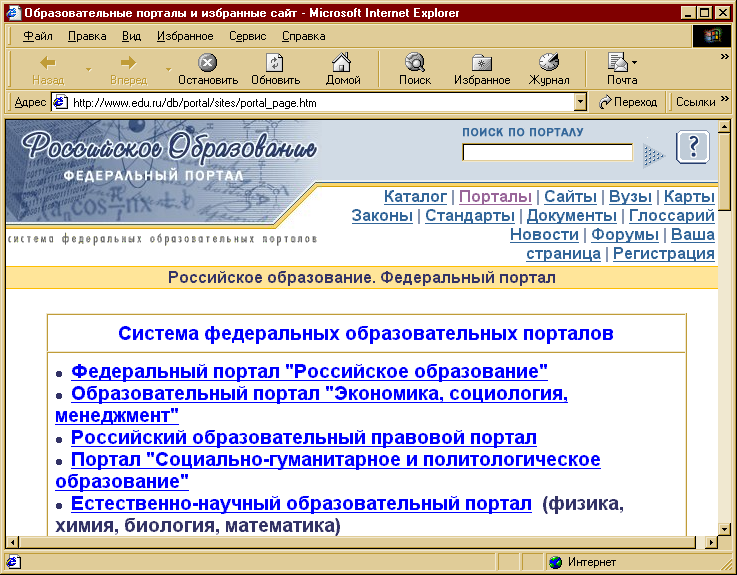Submit portal search with triangle arrow icon

pos(653,156)
